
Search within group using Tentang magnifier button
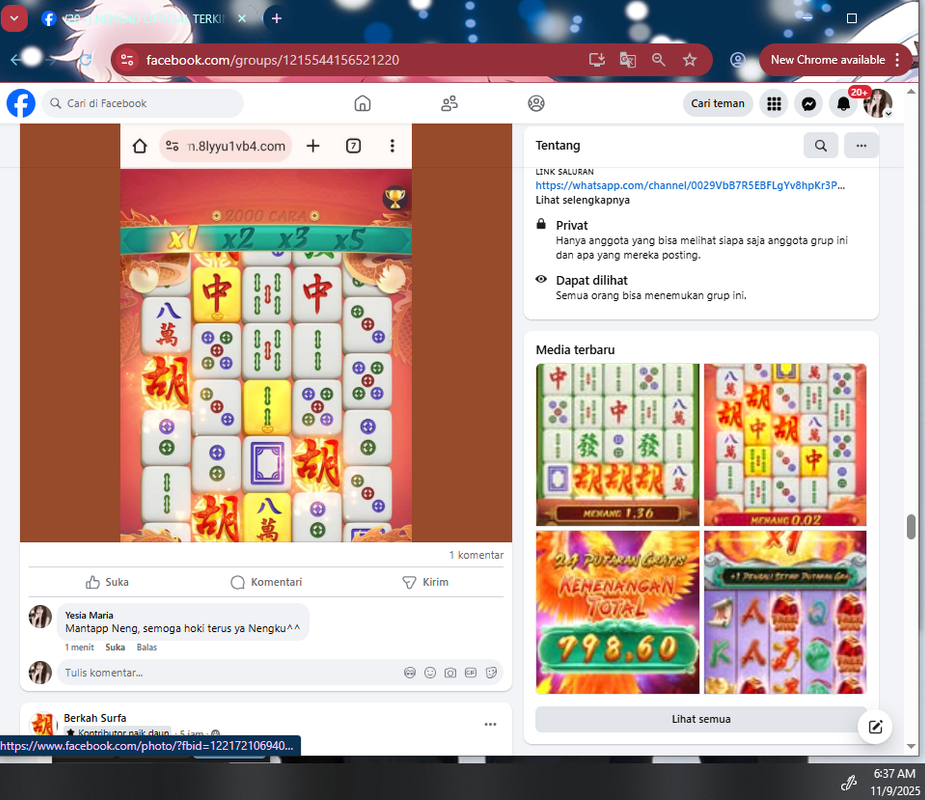(821, 145)
